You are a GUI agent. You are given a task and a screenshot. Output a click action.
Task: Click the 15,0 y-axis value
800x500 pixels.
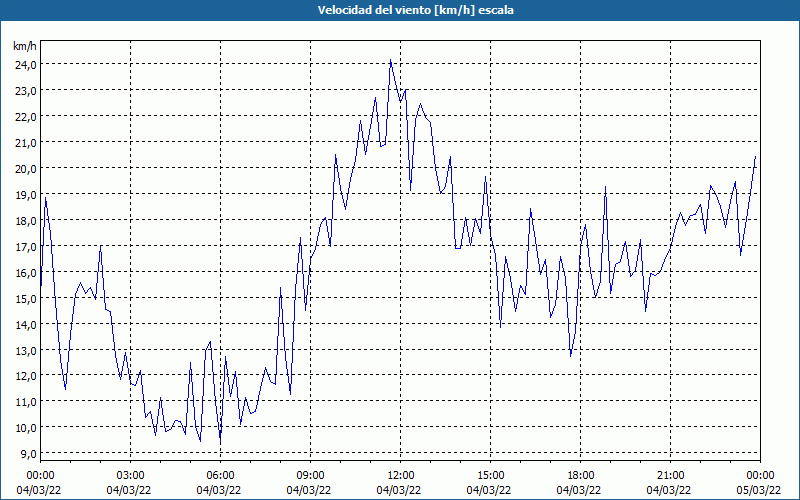click(x=26, y=298)
